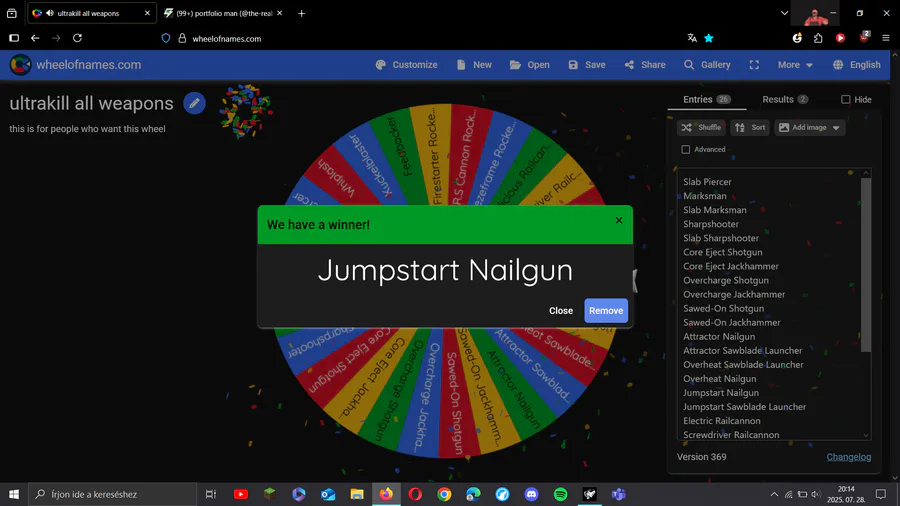Sort the entries list
The height and width of the screenshot is (506, 900).
750,127
